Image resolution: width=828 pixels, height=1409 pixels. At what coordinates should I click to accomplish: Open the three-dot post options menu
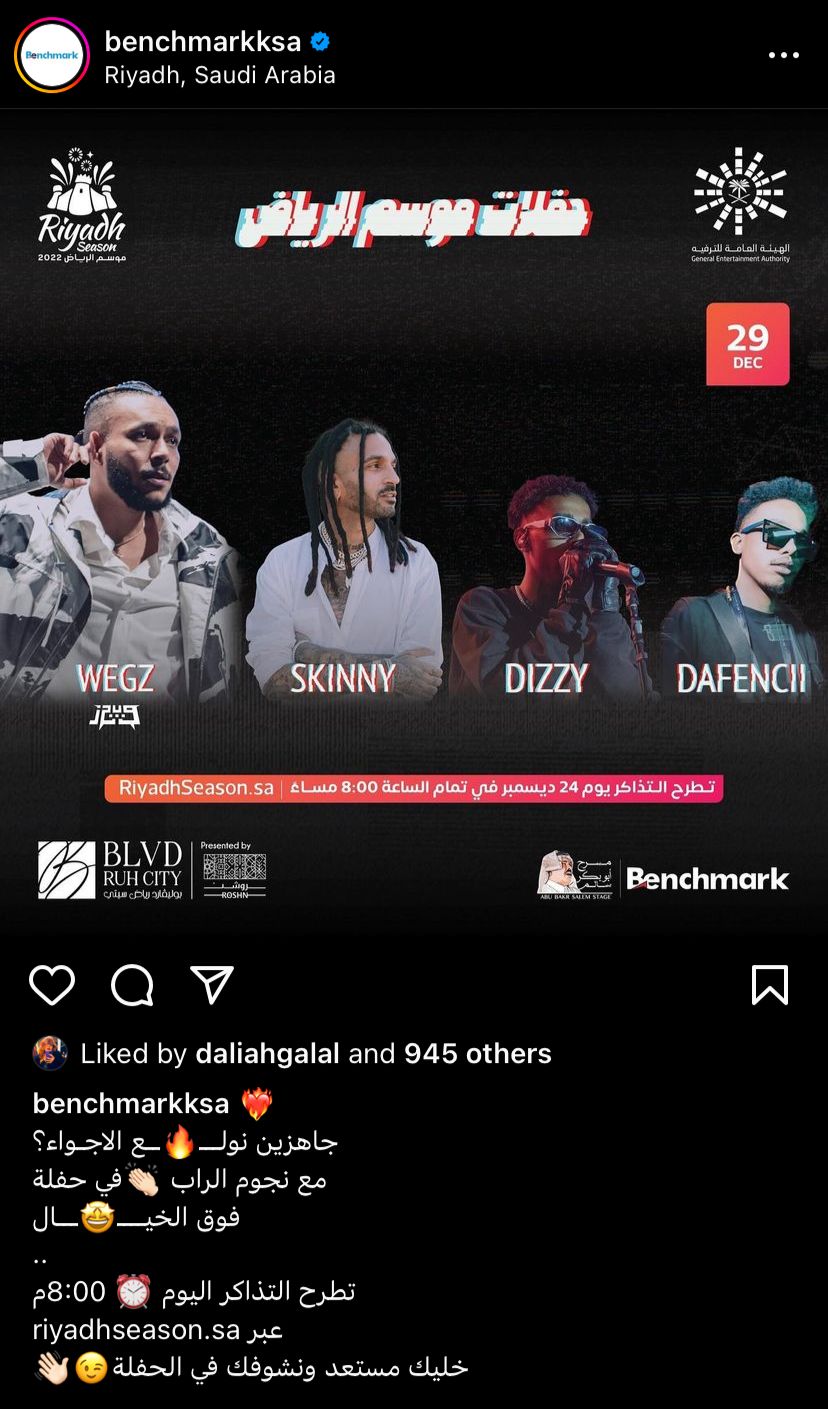click(x=784, y=55)
